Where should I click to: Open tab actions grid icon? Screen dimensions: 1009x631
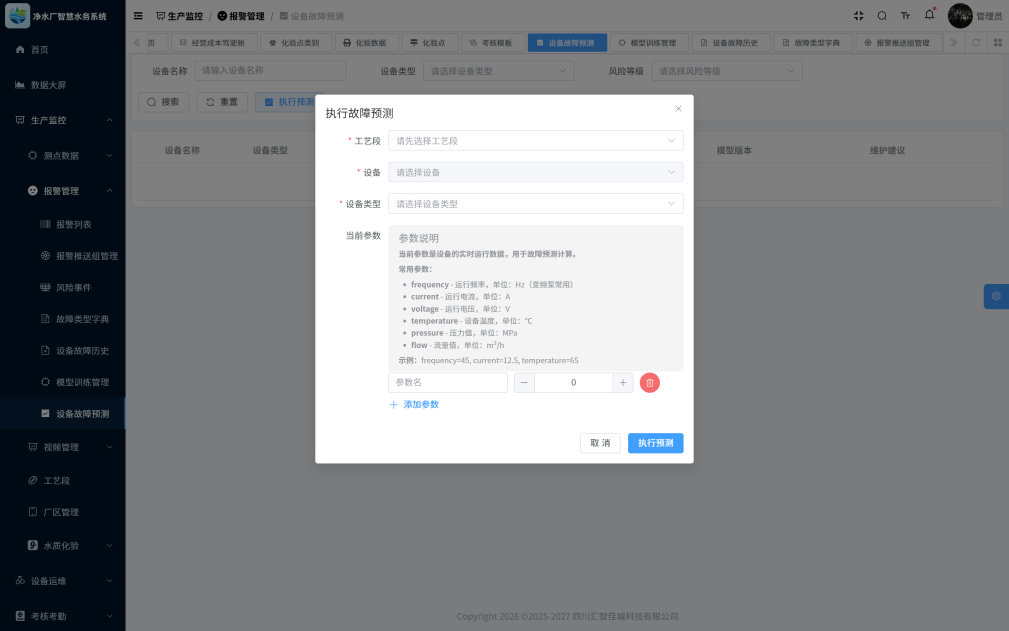point(998,42)
